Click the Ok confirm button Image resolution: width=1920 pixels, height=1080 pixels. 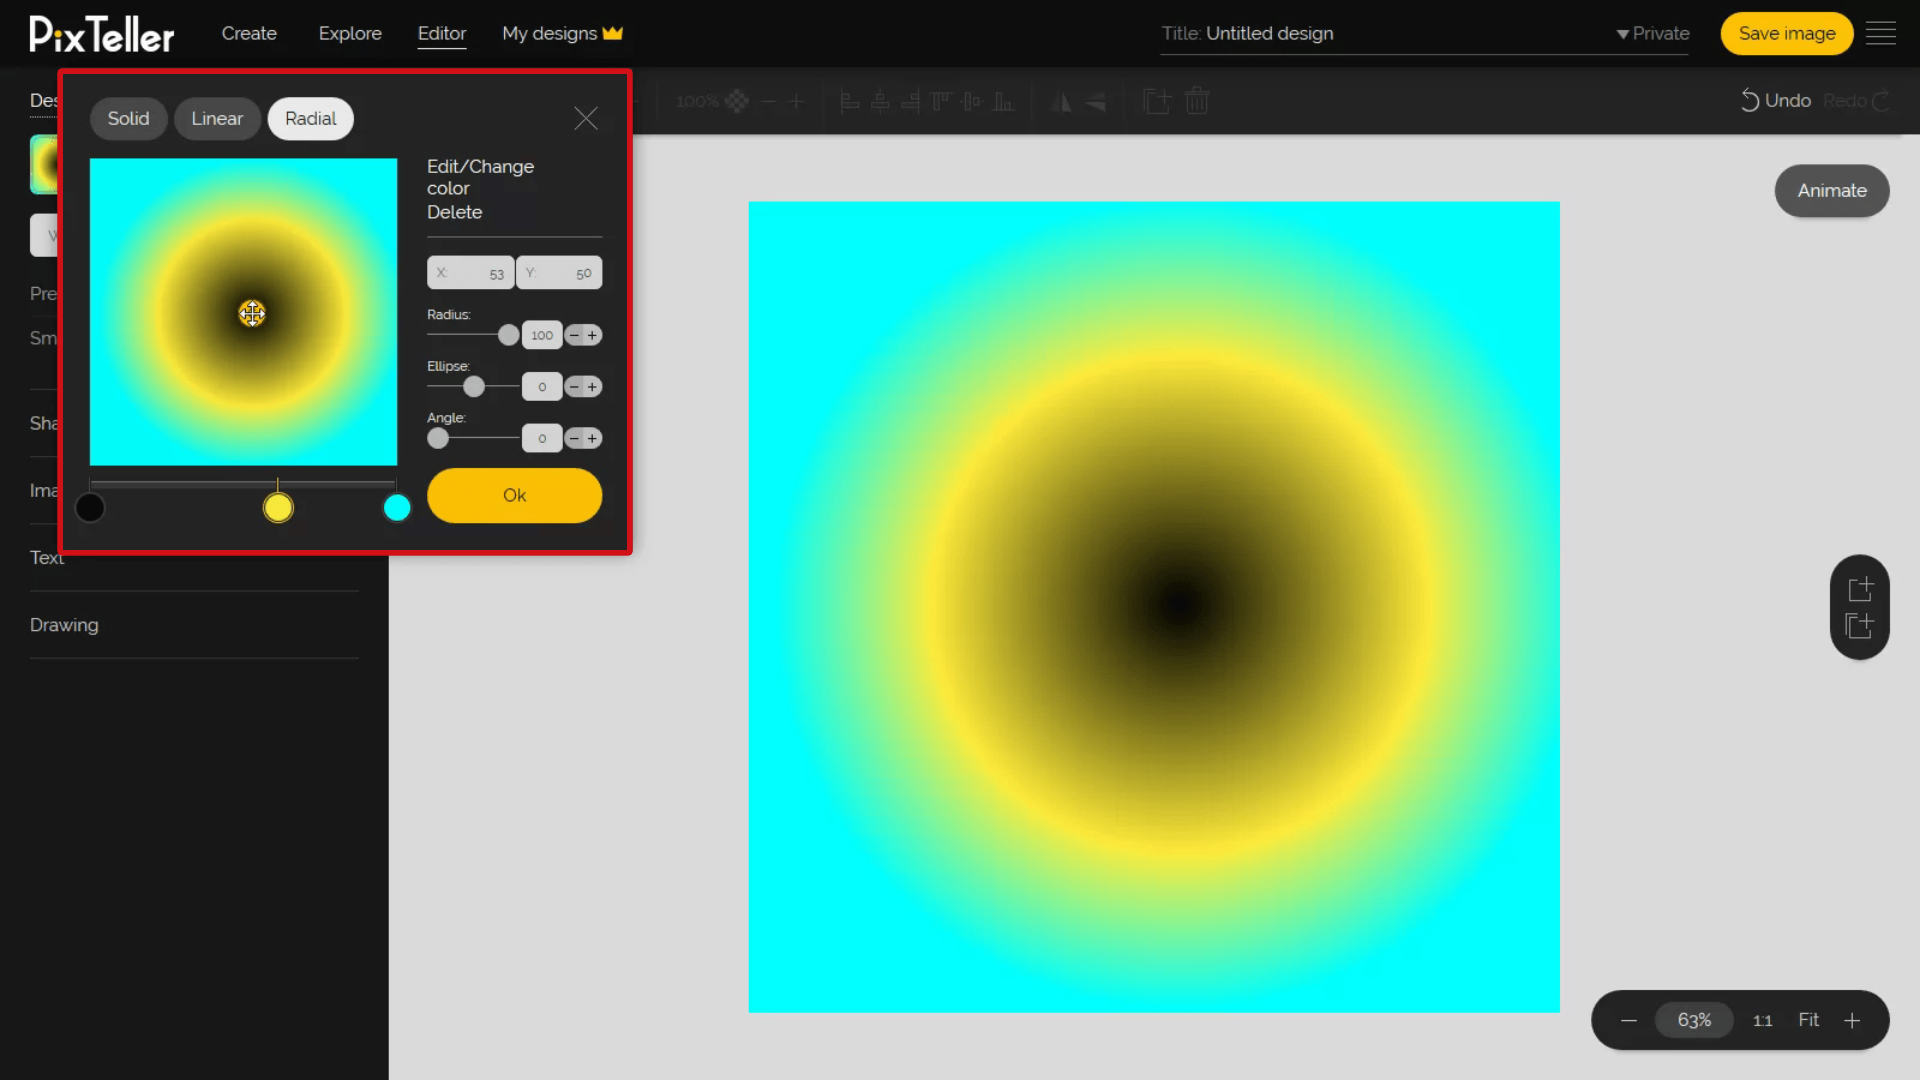pos(514,495)
